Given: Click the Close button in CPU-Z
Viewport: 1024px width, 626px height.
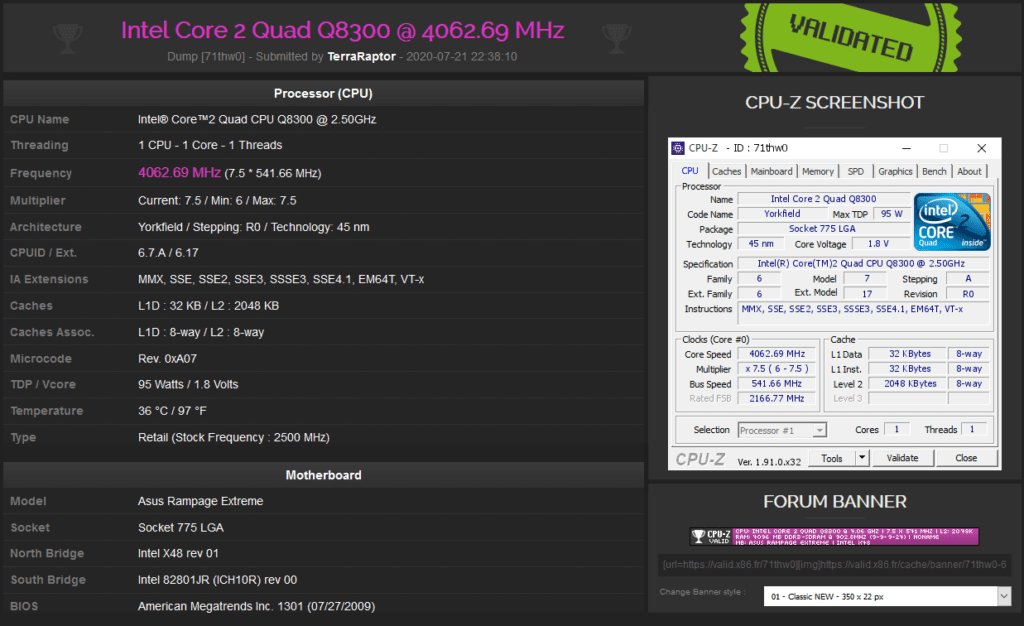Looking at the screenshot, I should point(966,458).
